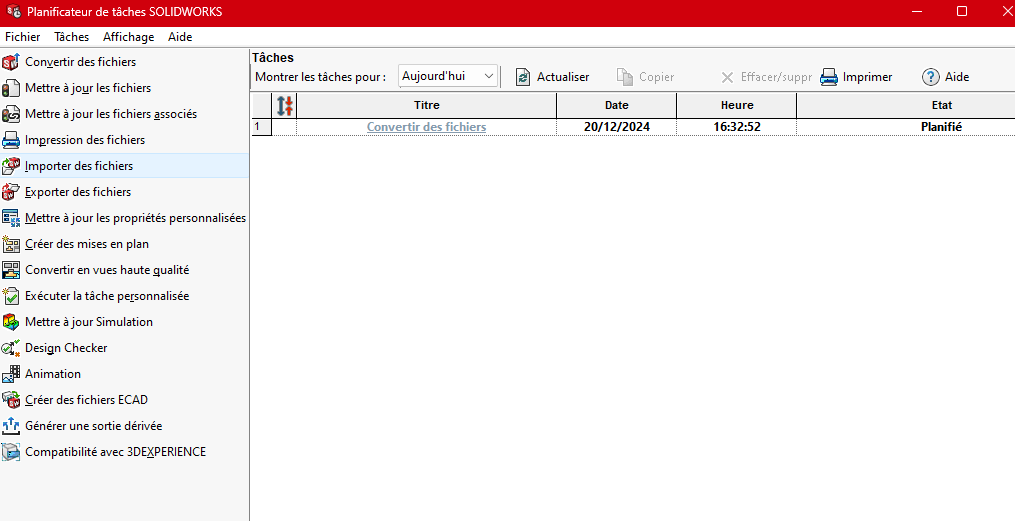This screenshot has width=1015, height=521.
Task: Open the Affichage menu
Action: [129, 37]
